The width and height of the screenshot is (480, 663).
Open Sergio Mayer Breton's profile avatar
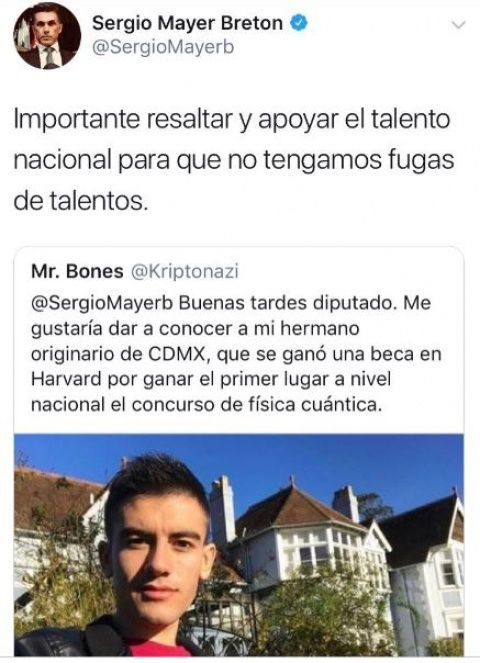pos(47,36)
